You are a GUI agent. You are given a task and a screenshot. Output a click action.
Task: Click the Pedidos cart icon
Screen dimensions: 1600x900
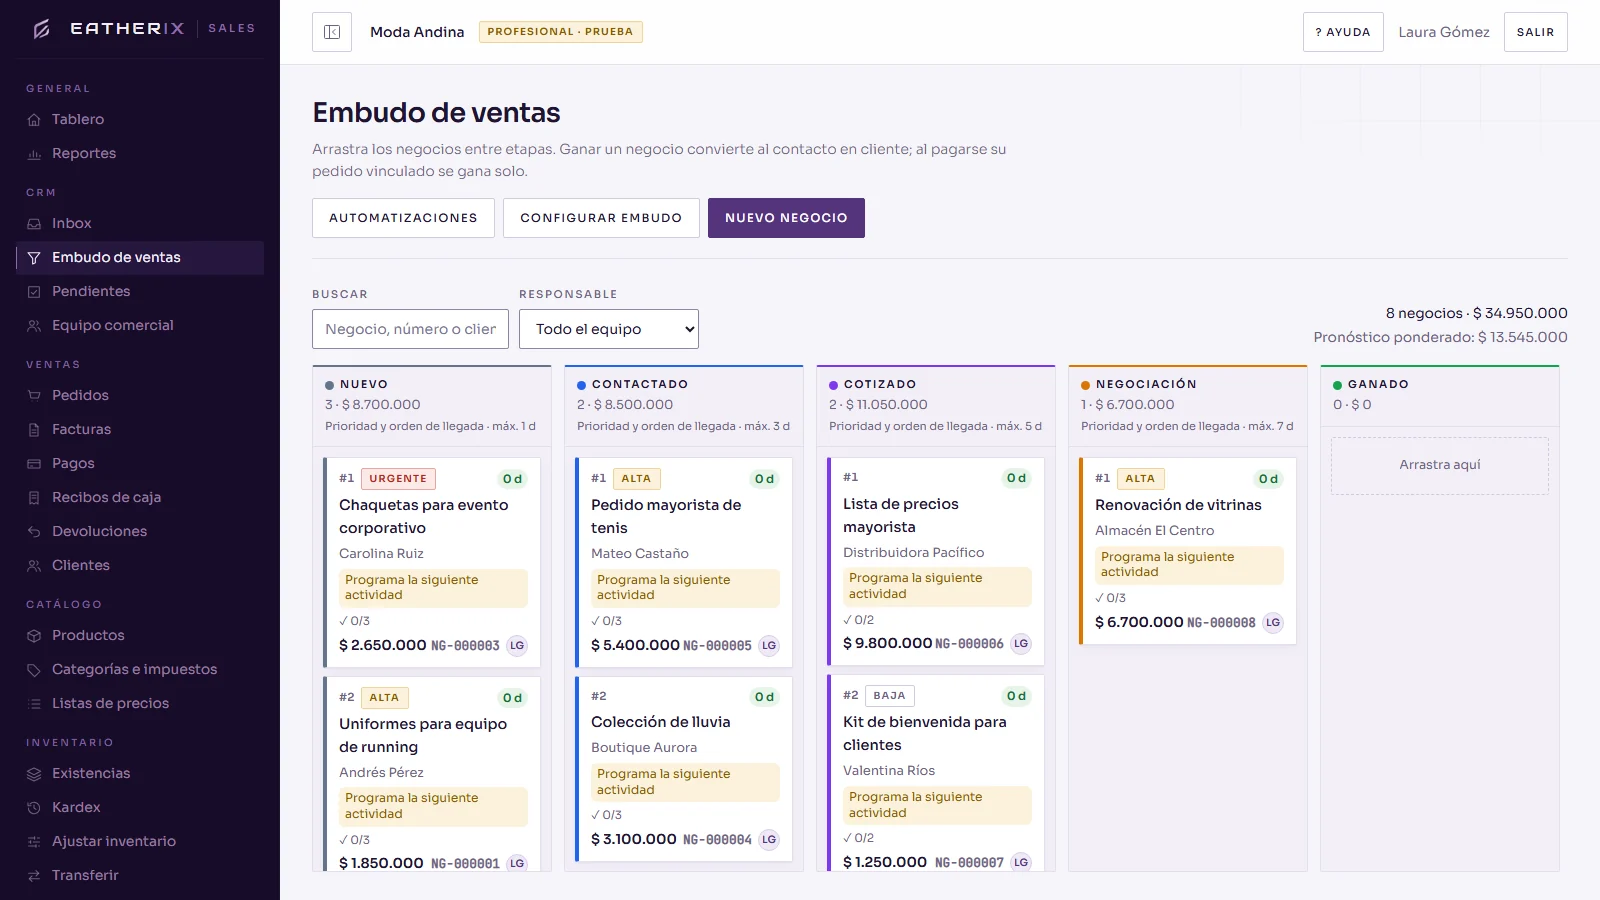coord(34,396)
